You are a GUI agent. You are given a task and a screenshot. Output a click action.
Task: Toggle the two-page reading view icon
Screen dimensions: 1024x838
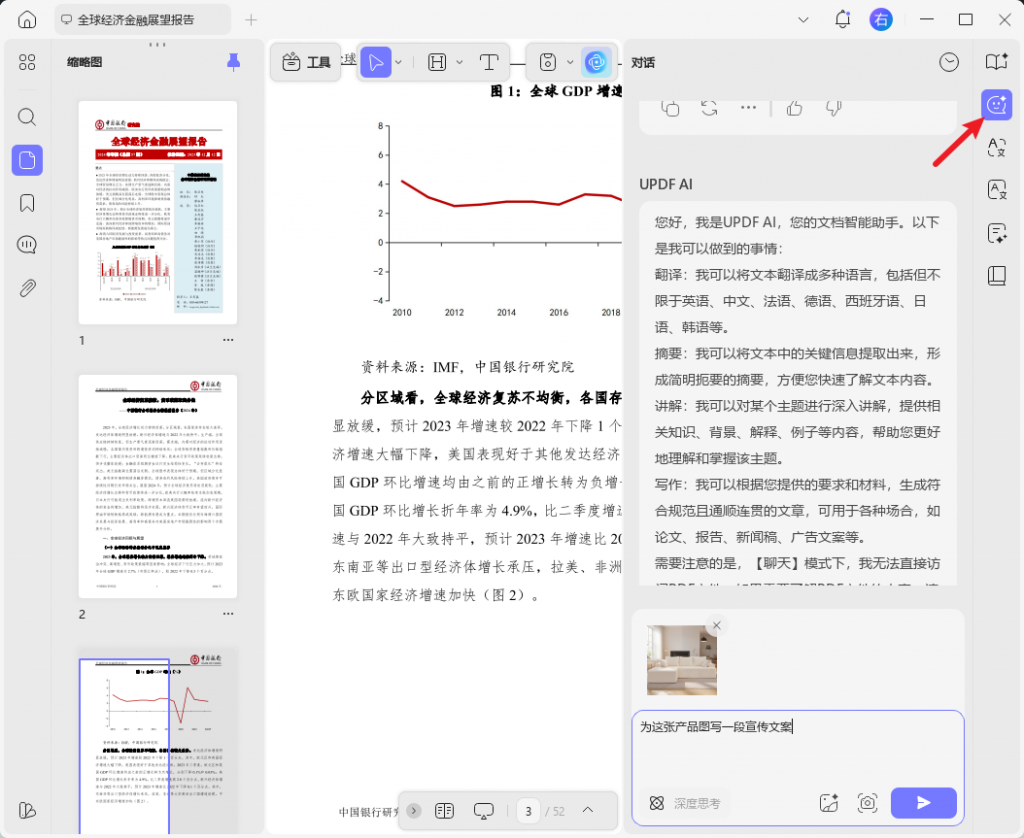[x=445, y=810]
